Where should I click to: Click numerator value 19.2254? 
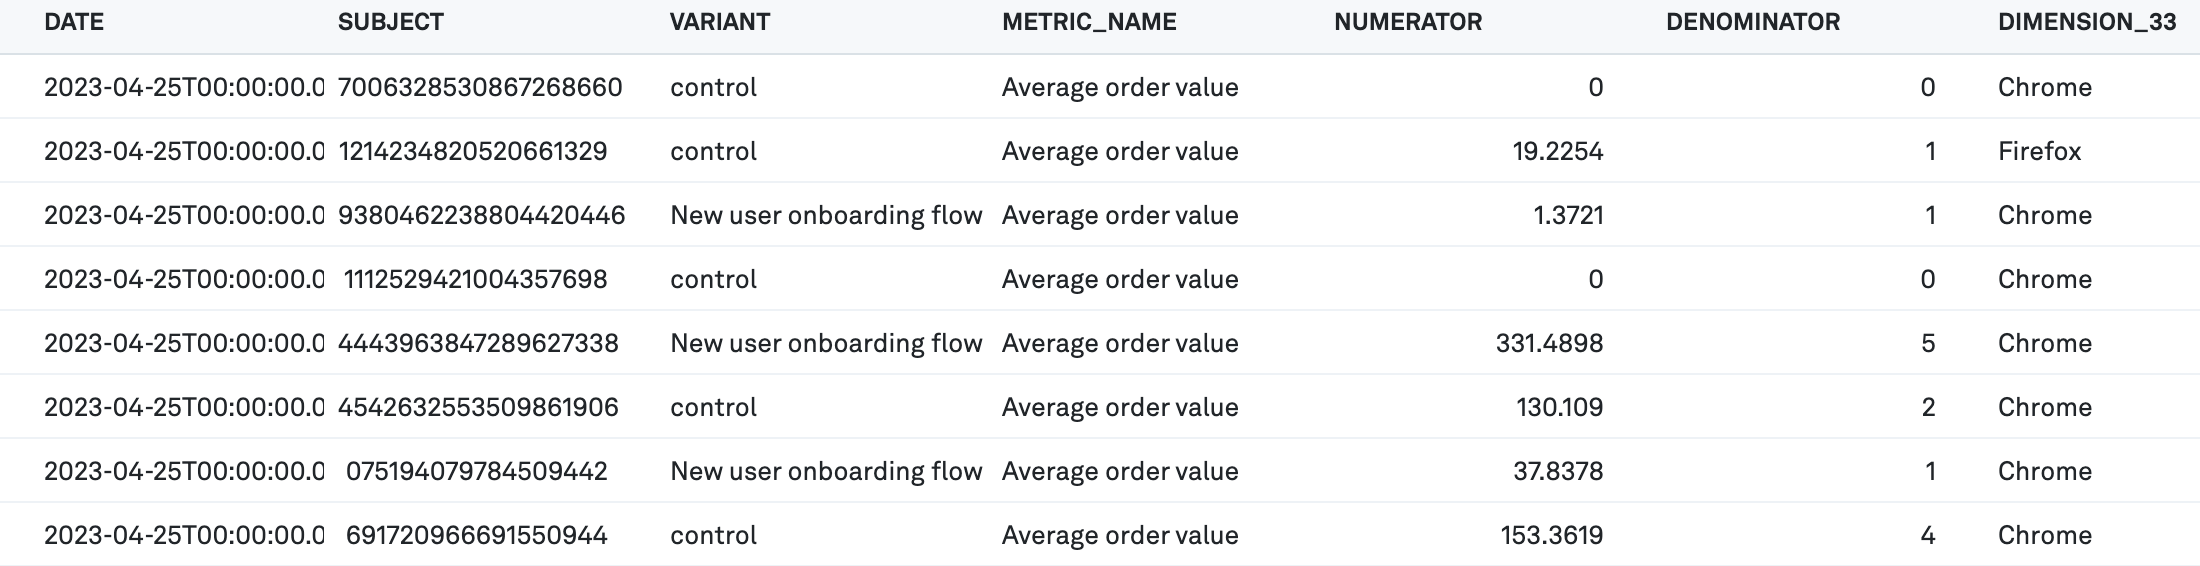1557,152
